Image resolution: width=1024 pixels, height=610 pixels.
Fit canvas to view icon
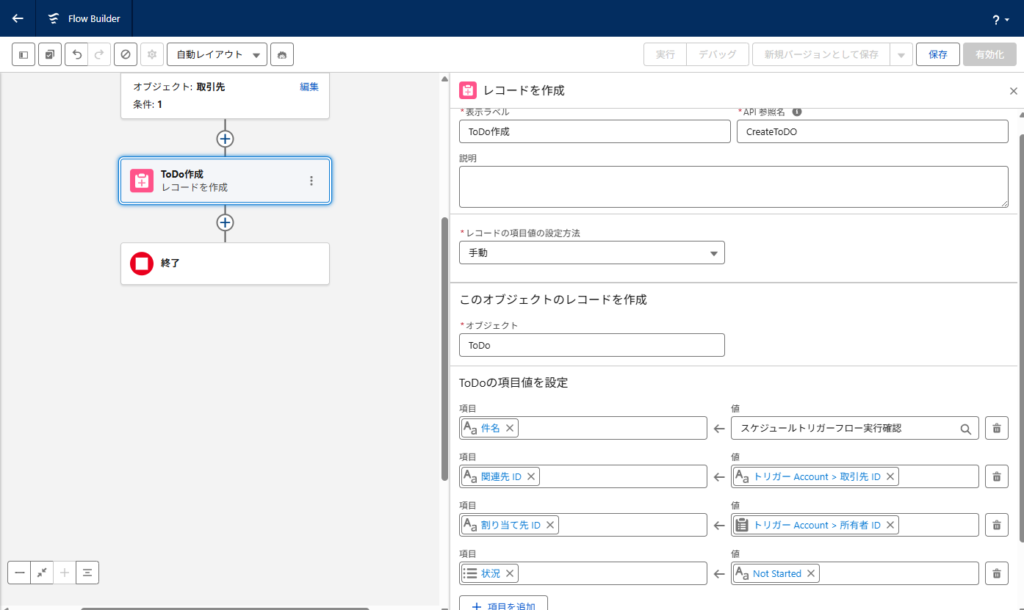pyautogui.click(x=42, y=573)
